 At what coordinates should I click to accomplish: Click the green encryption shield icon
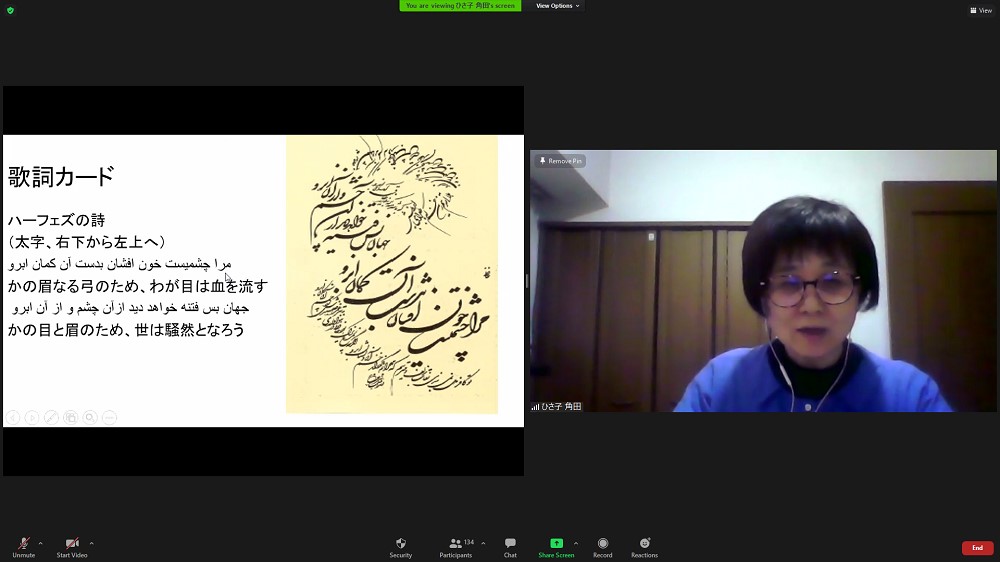tap(10, 10)
